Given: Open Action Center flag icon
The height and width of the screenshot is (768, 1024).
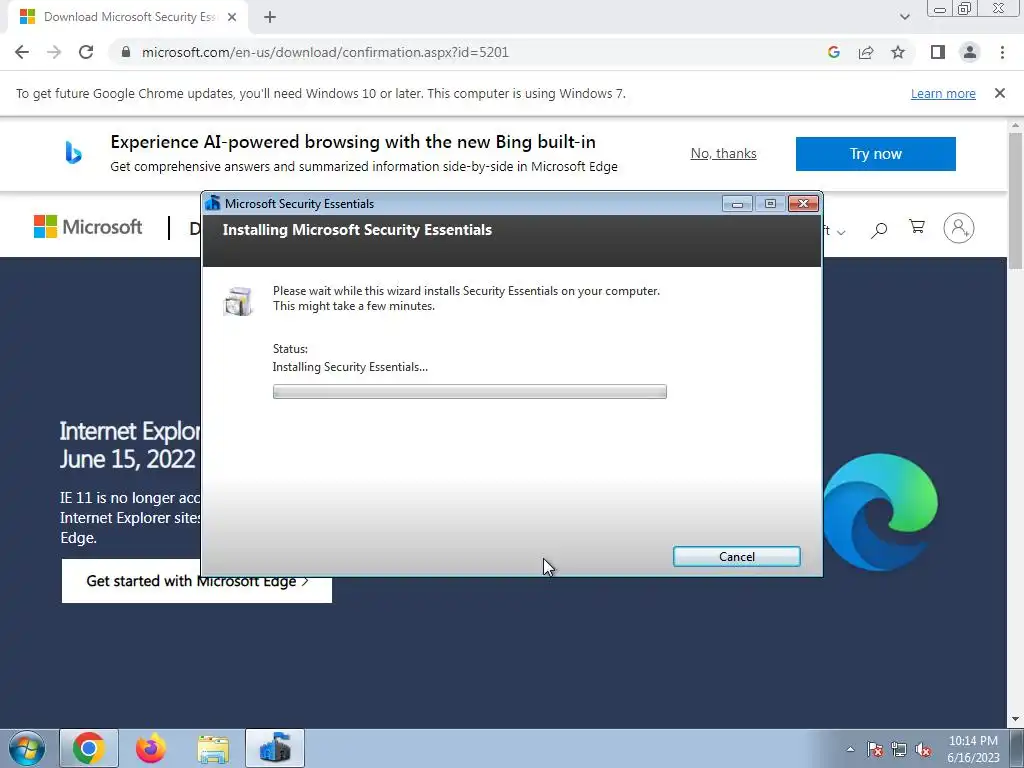Looking at the screenshot, I should pyautogui.click(x=875, y=749).
